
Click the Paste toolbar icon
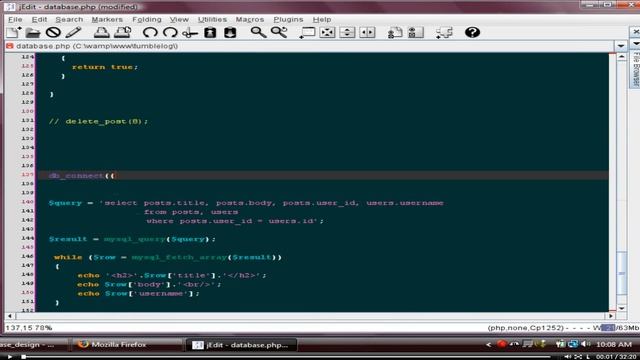(x=230, y=32)
